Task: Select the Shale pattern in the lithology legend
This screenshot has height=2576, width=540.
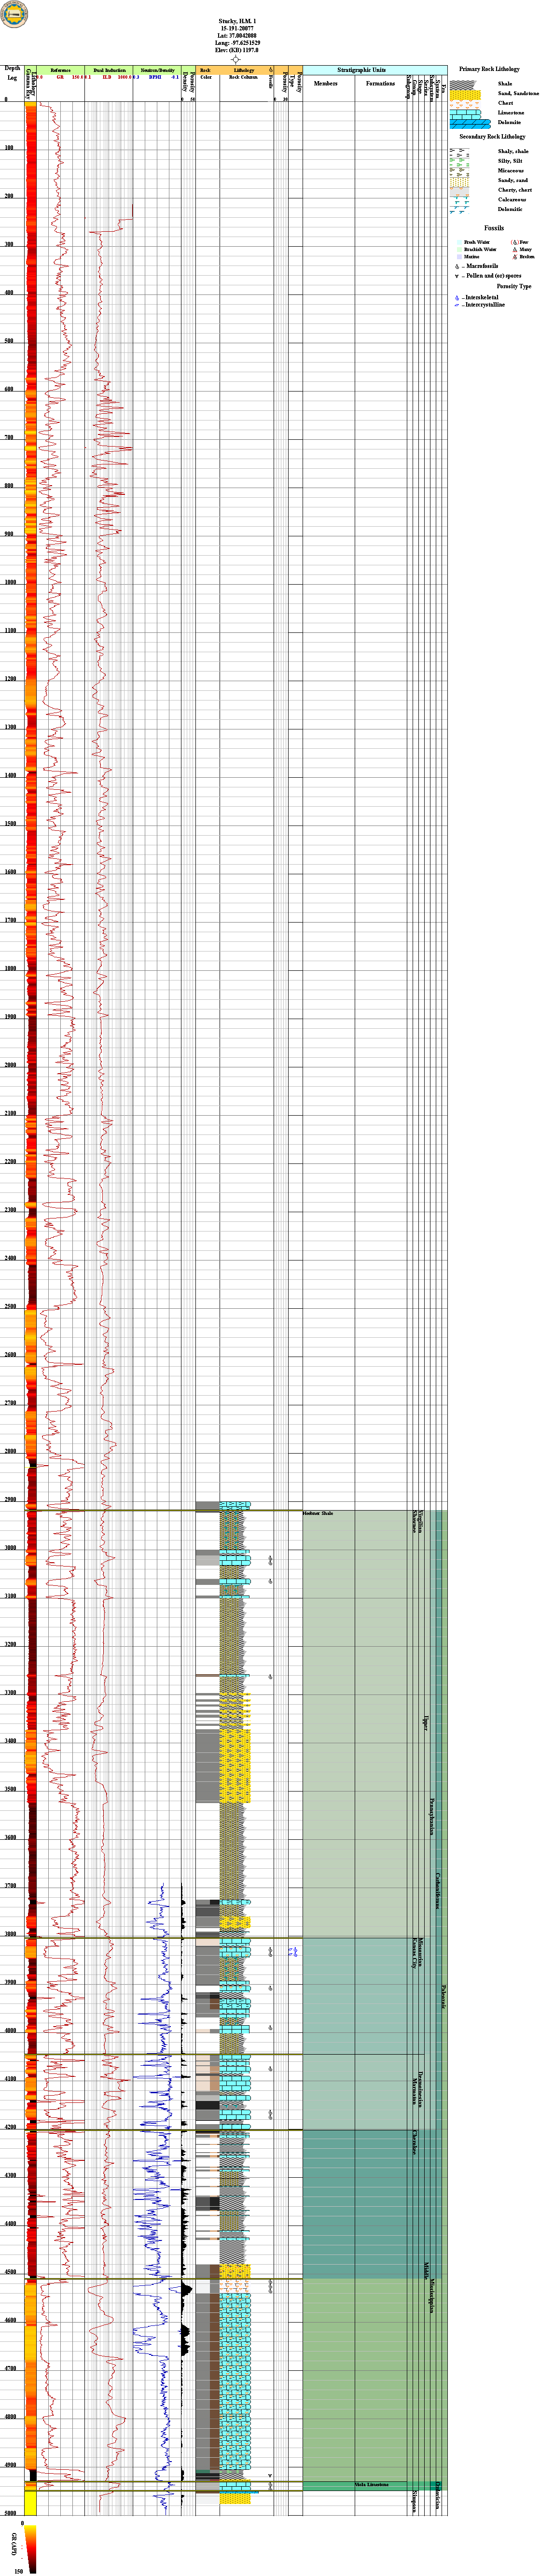Action: [x=465, y=83]
